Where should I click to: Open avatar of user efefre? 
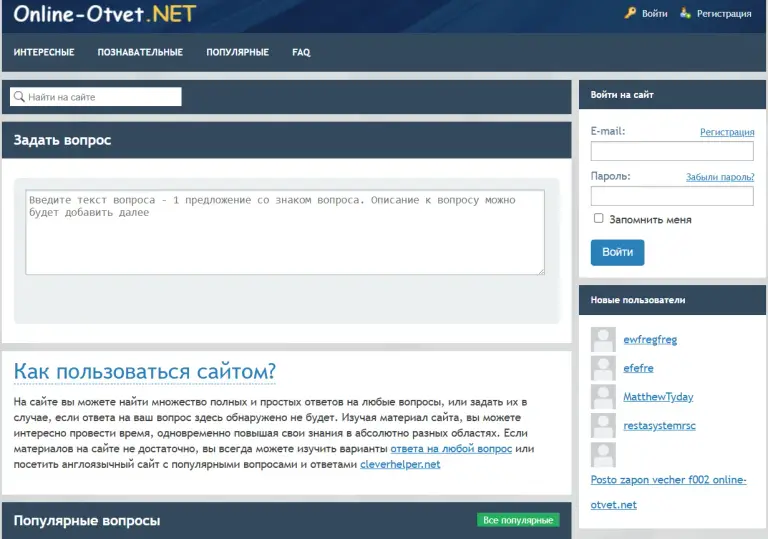(603, 368)
